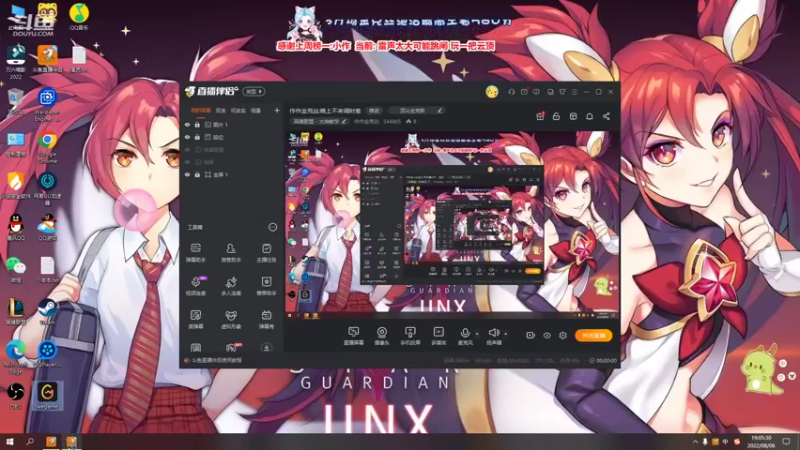Add a screen capture source (直播屏幕)

(353, 336)
